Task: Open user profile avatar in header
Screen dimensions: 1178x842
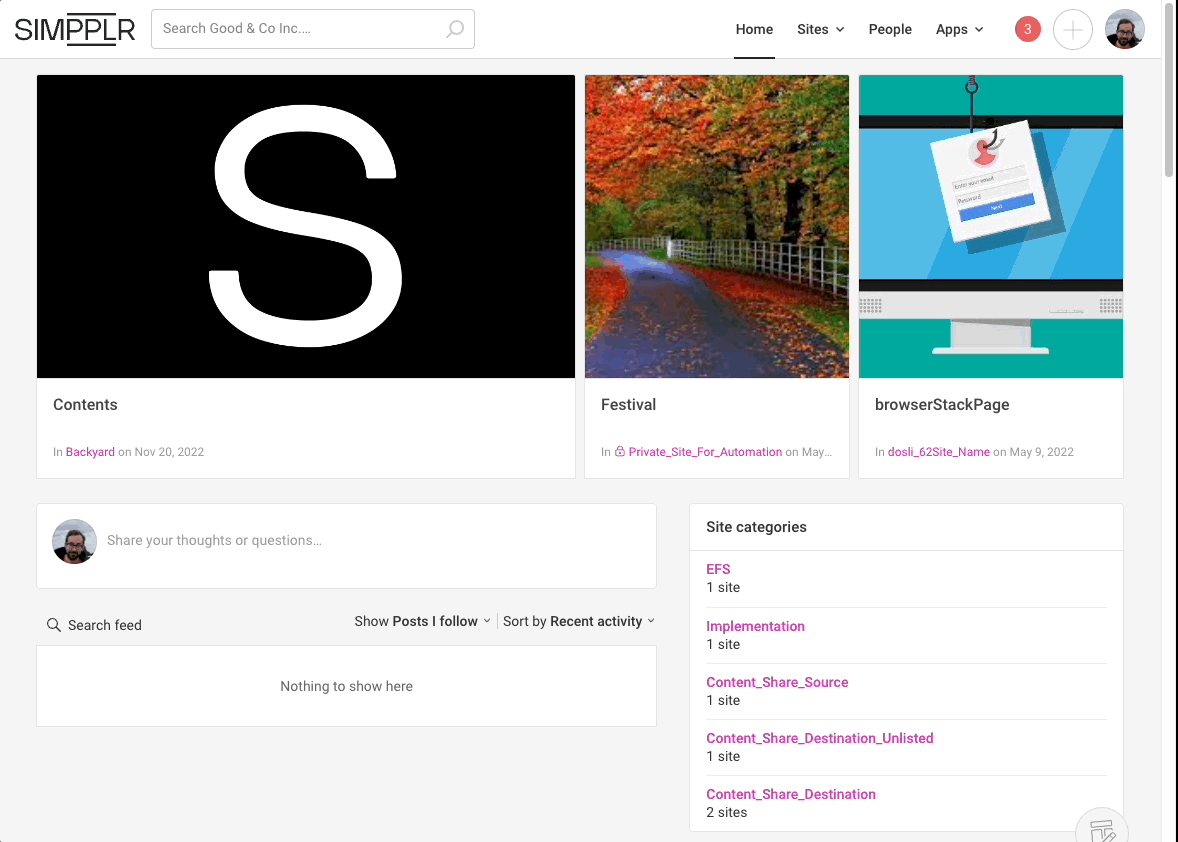Action: point(1124,30)
